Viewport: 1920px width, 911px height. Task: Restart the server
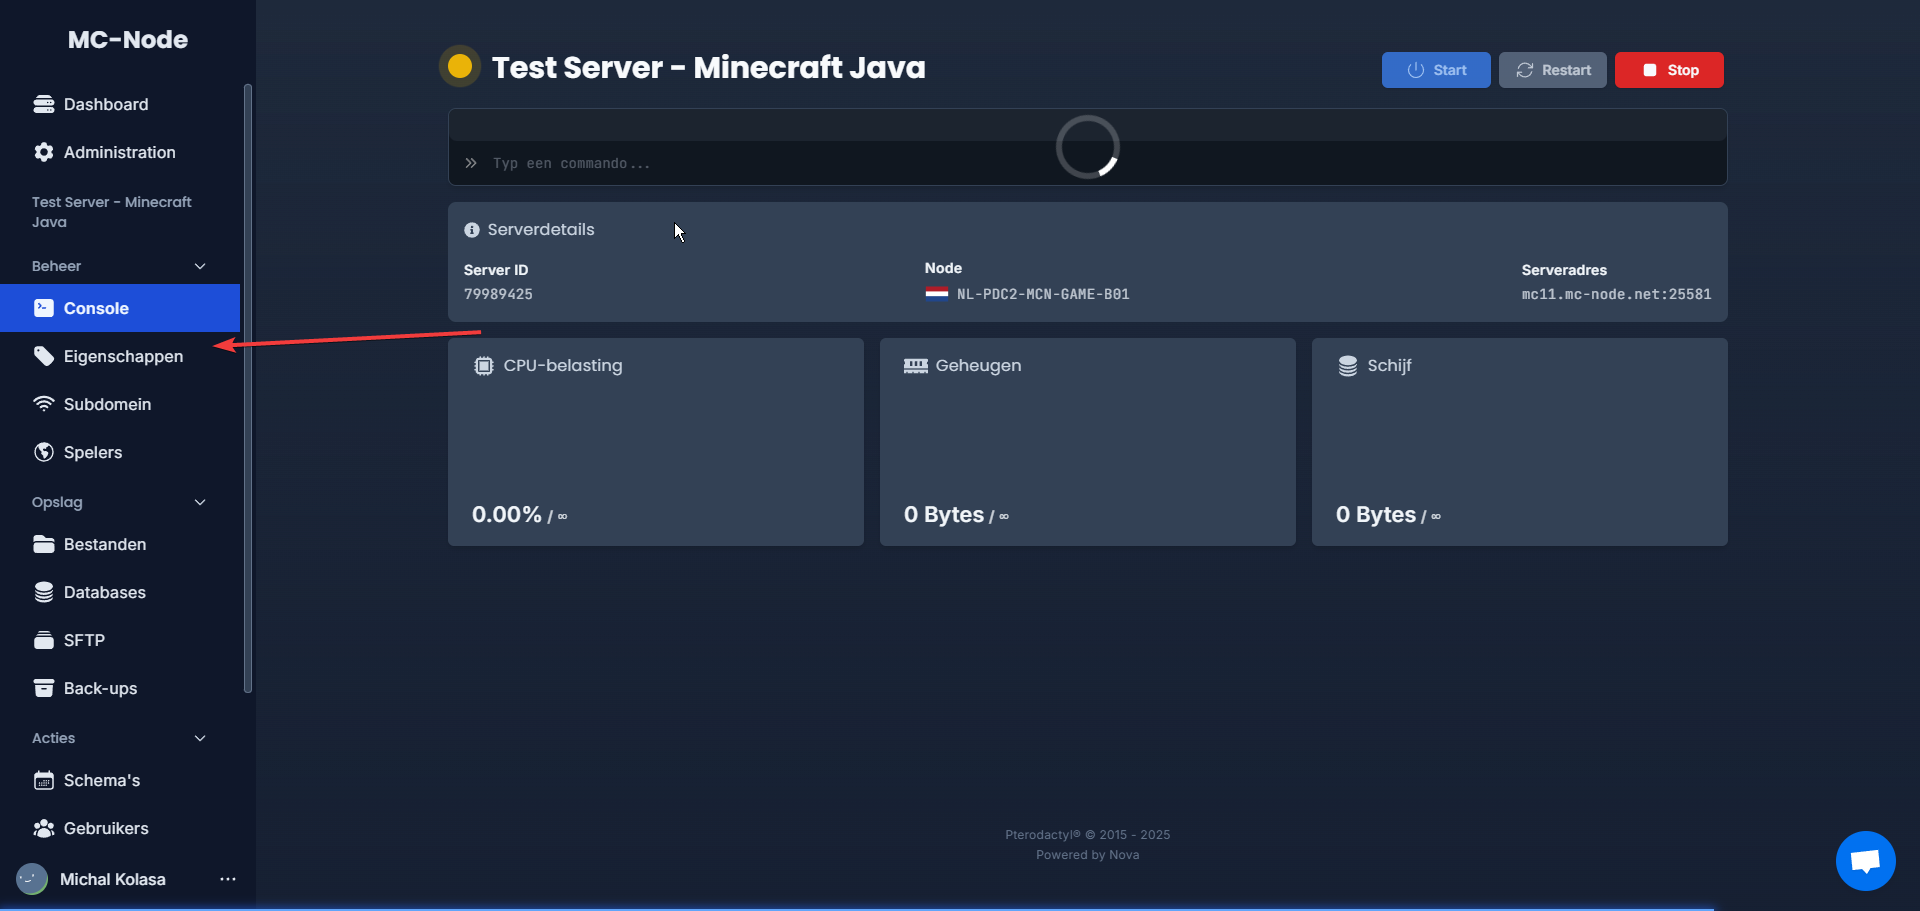coord(1553,70)
